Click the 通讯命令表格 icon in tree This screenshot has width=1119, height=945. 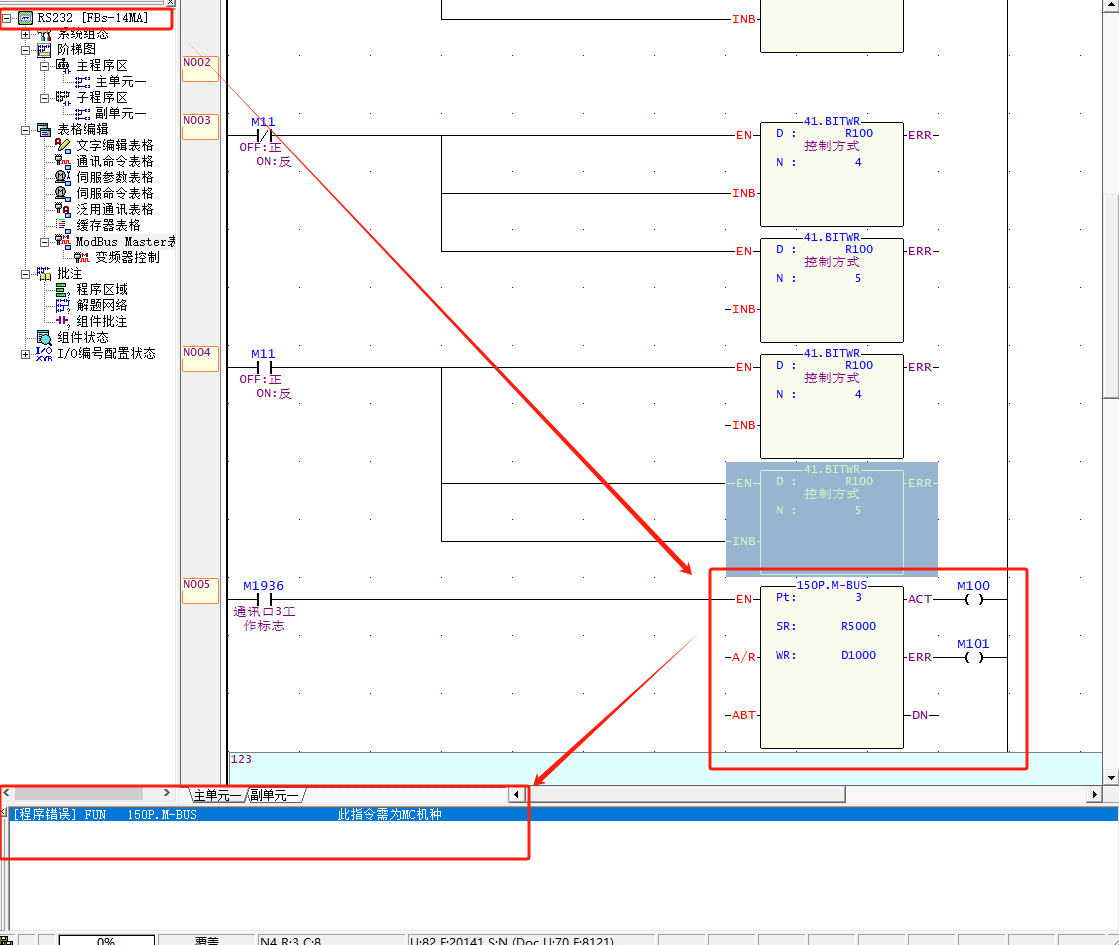point(63,161)
